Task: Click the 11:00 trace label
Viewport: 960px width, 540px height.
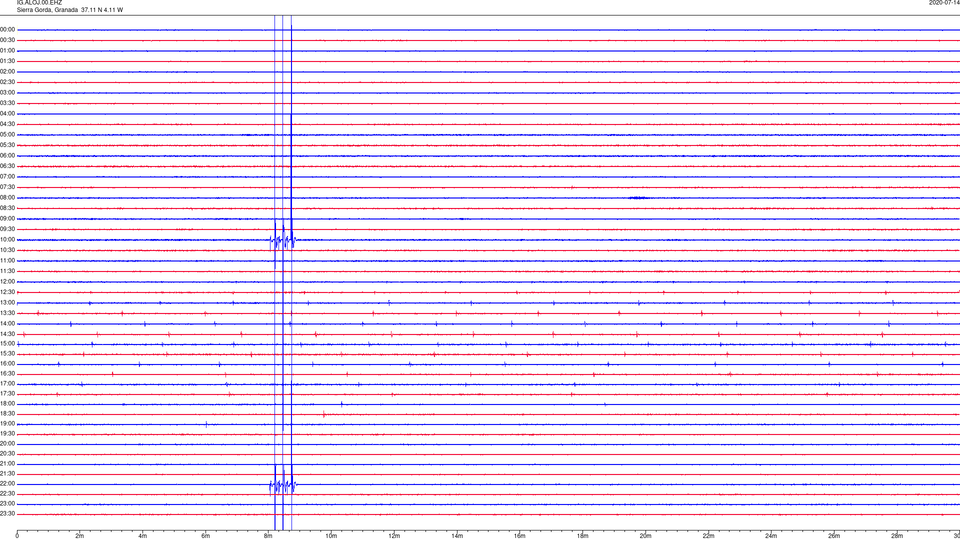Action: [x=8, y=261]
